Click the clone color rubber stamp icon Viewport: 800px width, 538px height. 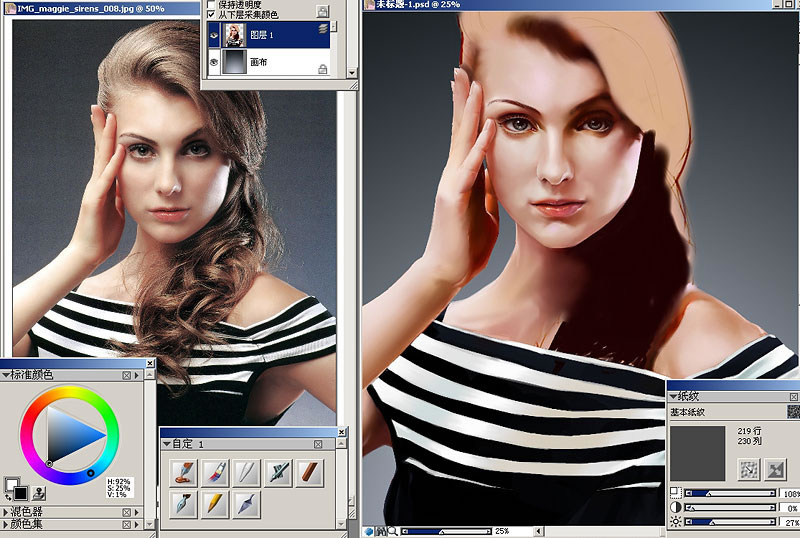click(39, 493)
